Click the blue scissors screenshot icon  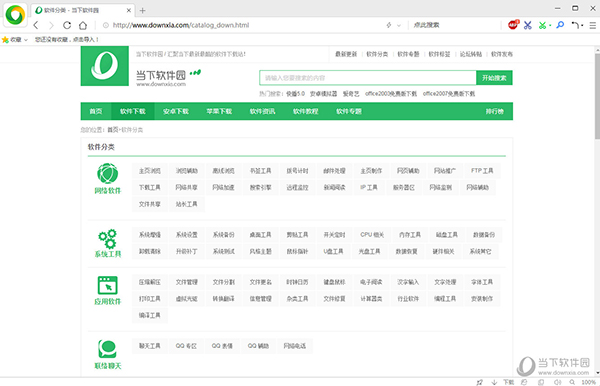pyautogui.click(x=528, y=25)
